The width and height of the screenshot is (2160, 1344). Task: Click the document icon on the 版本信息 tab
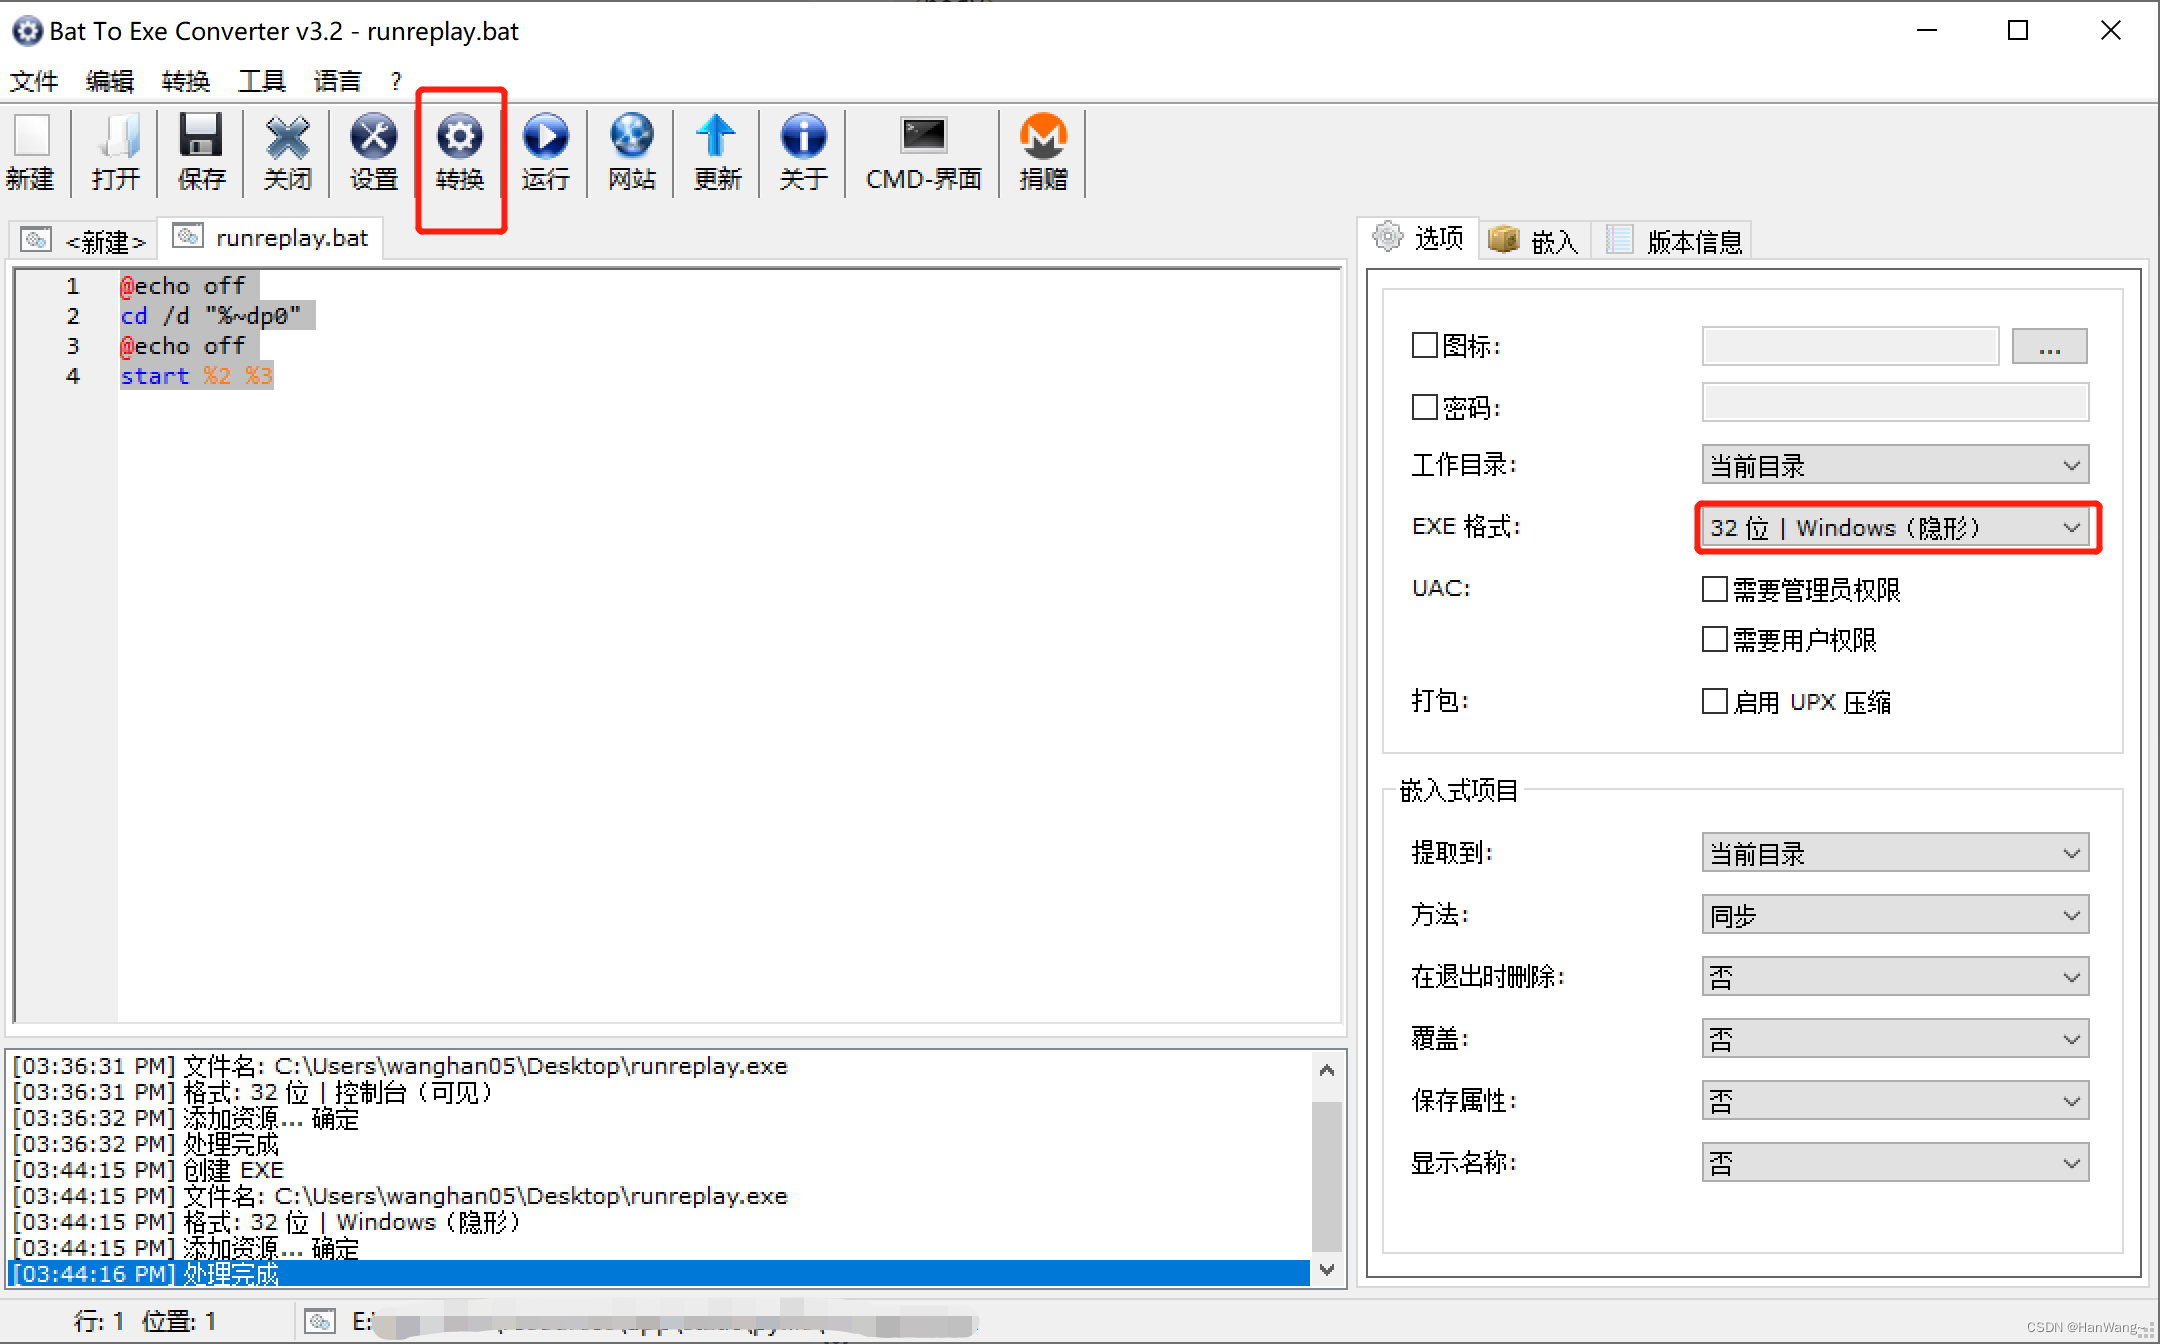(x=1619, y=240)
